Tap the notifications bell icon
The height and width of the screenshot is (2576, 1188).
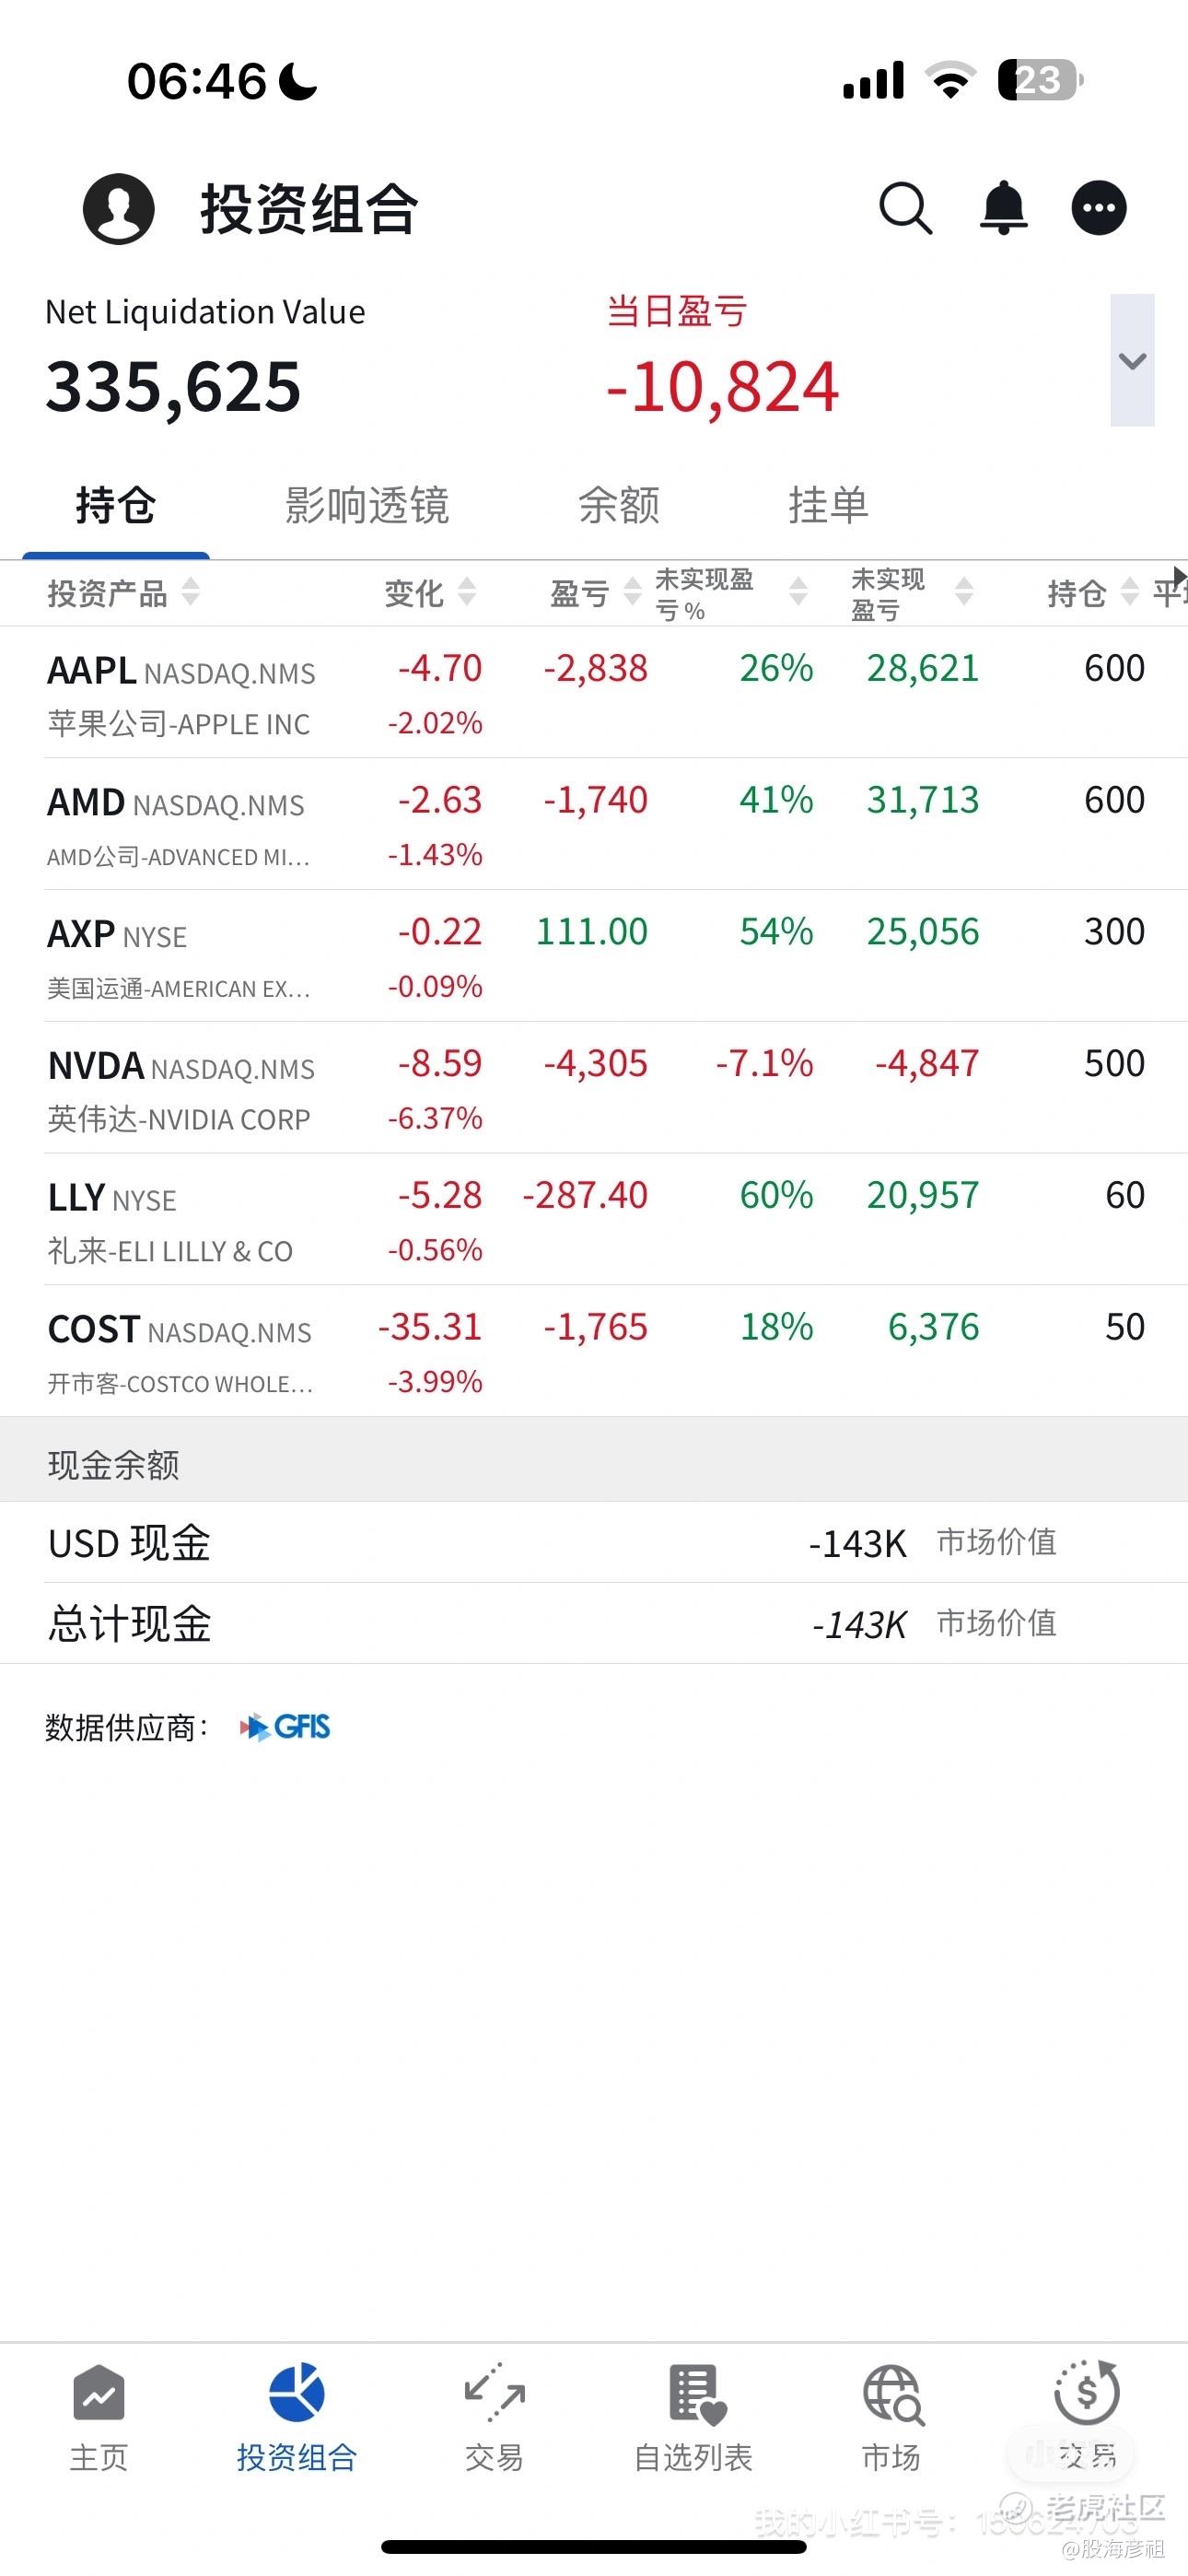1003,208
